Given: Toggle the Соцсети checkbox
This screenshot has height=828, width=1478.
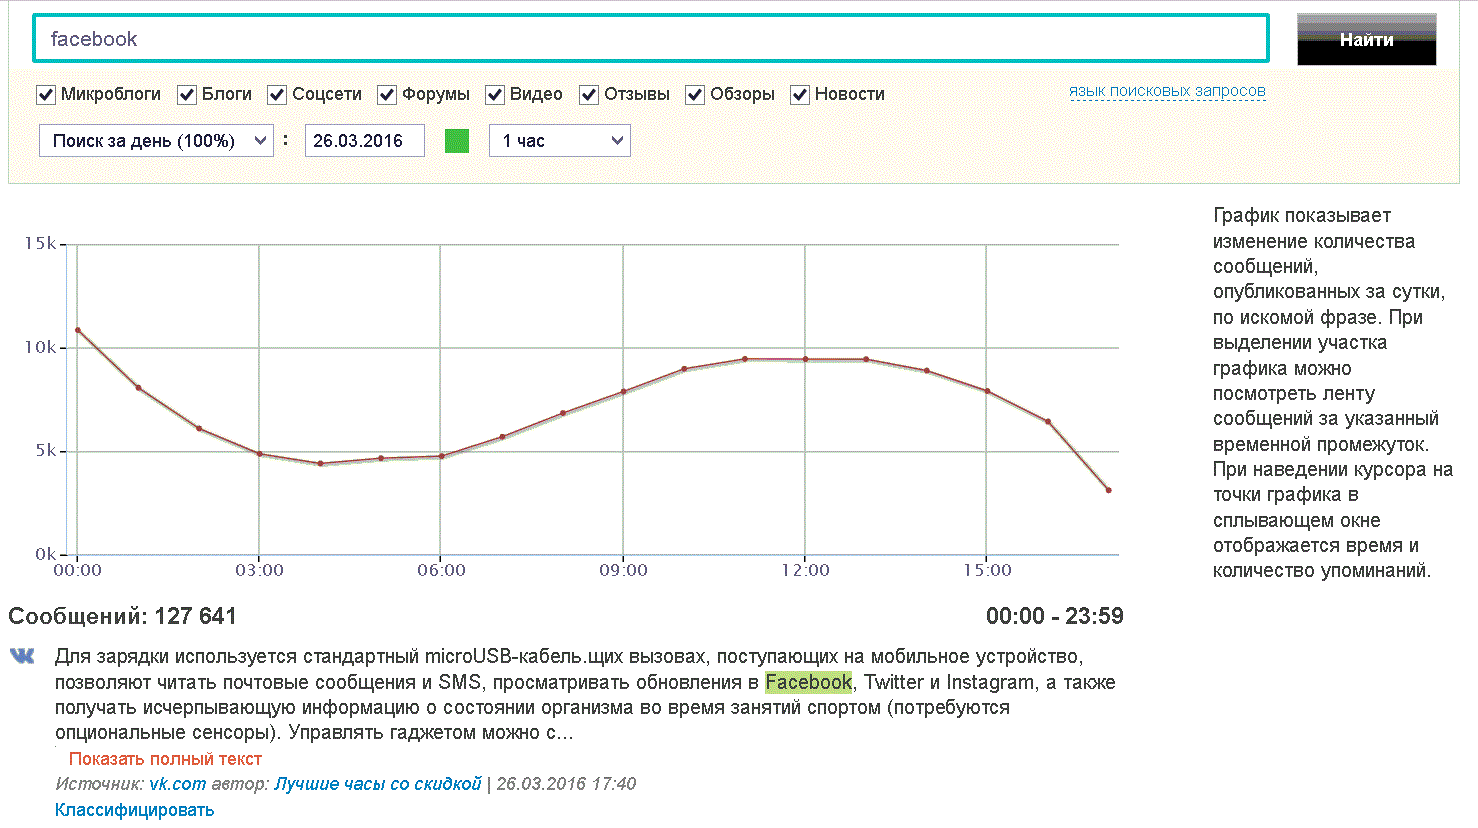Looking at the screenshot, I should click(277, 95).
